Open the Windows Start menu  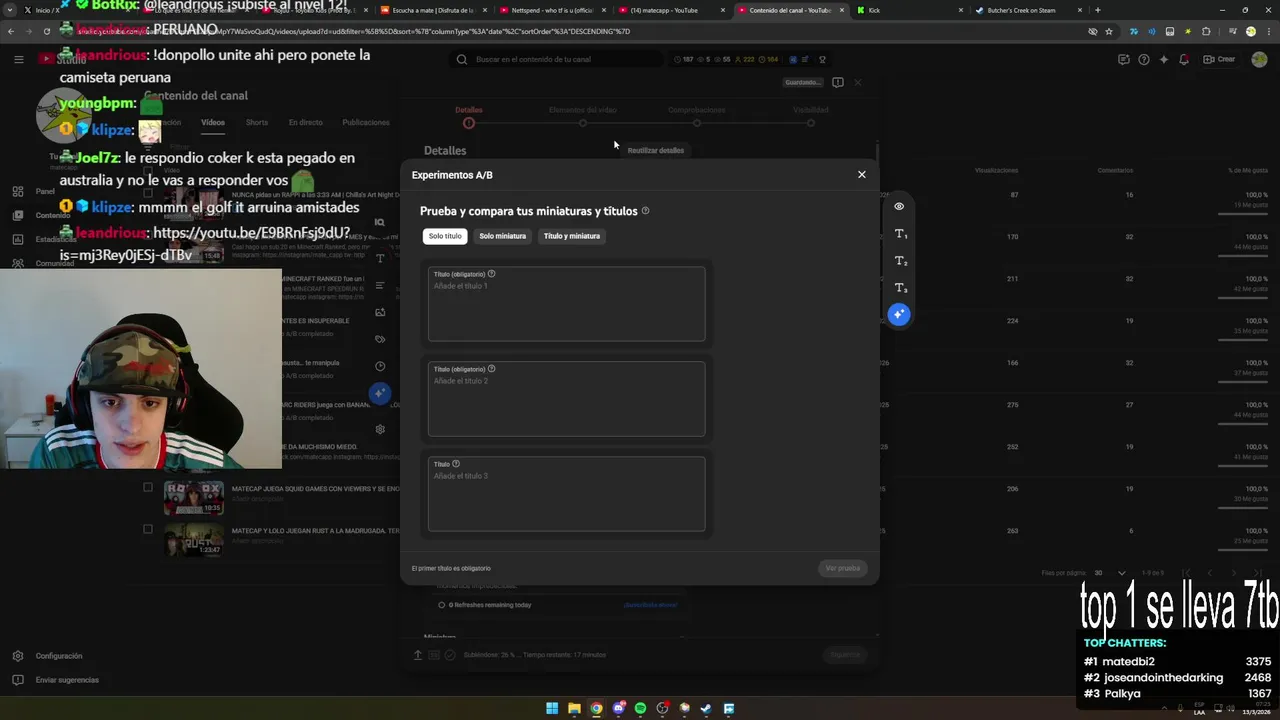pyautogui.click(x=552, y=708)
